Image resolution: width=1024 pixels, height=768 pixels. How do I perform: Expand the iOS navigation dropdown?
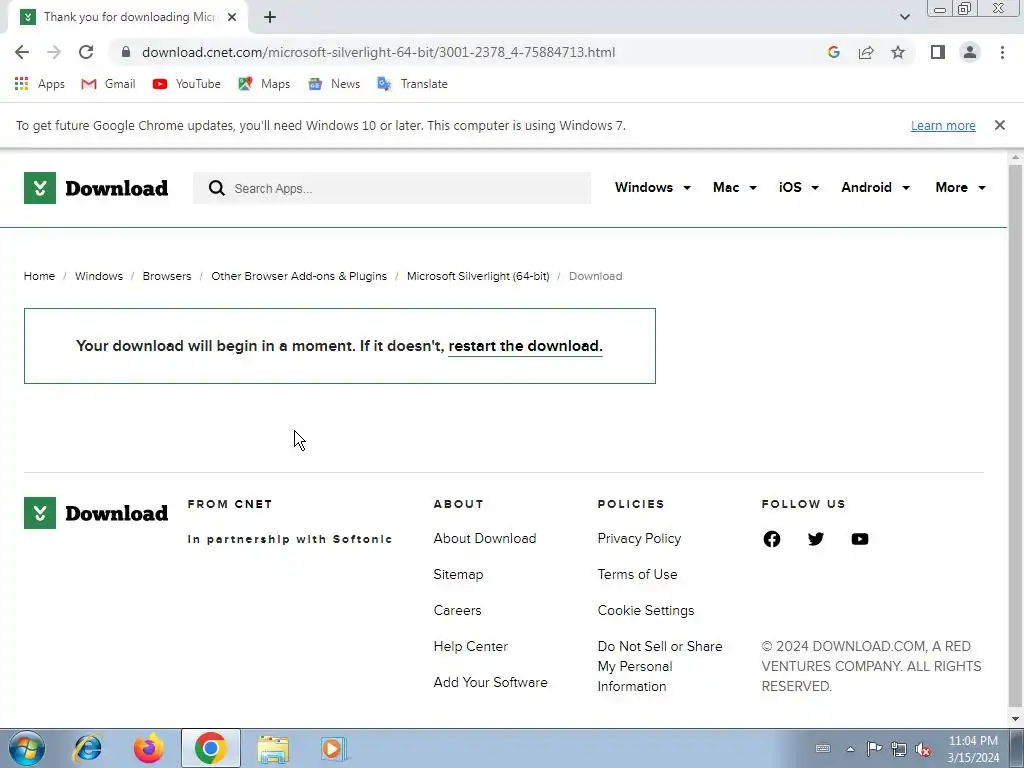click(798, 187)
